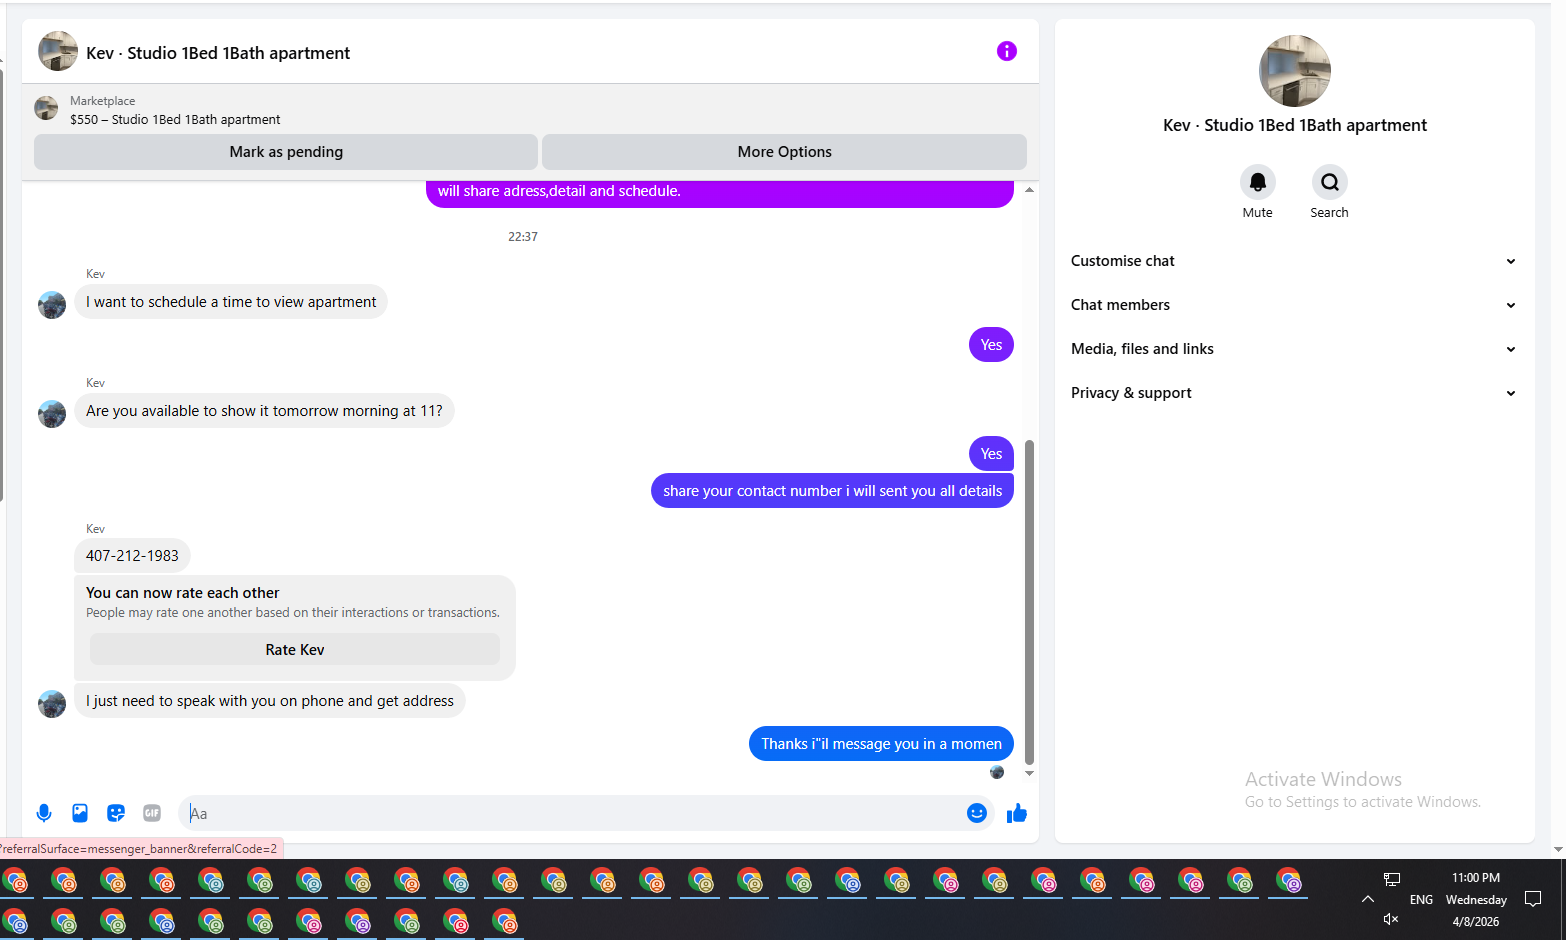Expand the Customise chat section
Image resolution: width=1566 pixels, height=940 pixels.
pyautogui.click(x=1294, y=261)
